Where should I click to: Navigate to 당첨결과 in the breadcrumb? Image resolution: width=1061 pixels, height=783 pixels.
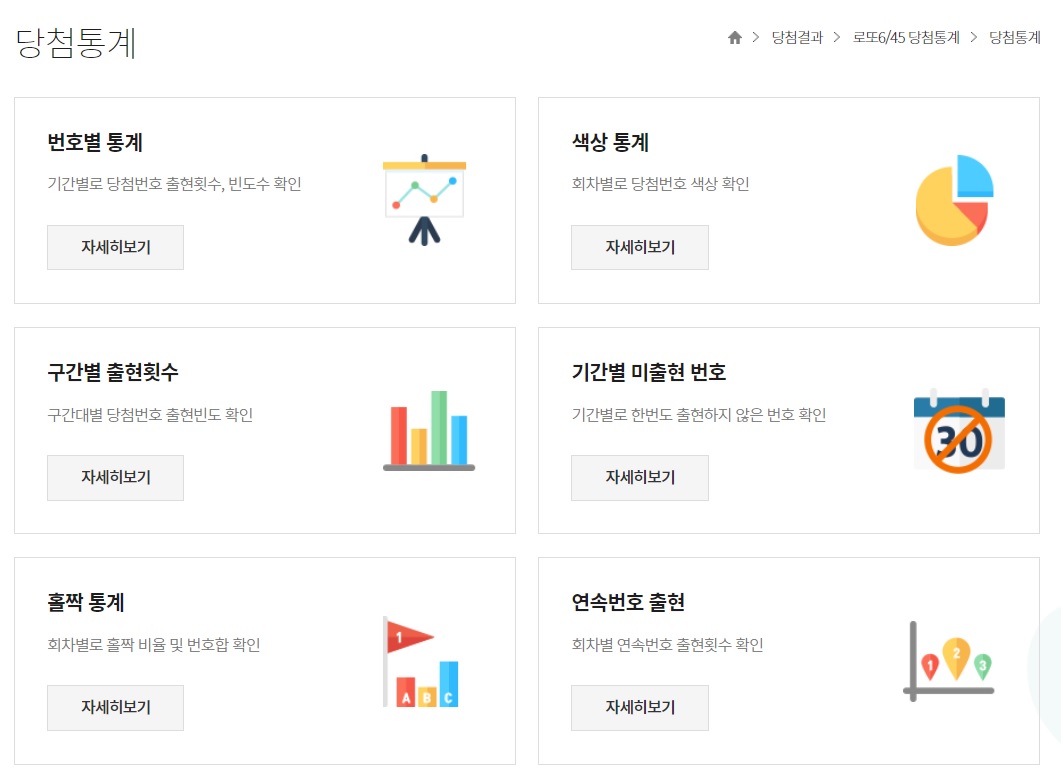coord(795,37)
